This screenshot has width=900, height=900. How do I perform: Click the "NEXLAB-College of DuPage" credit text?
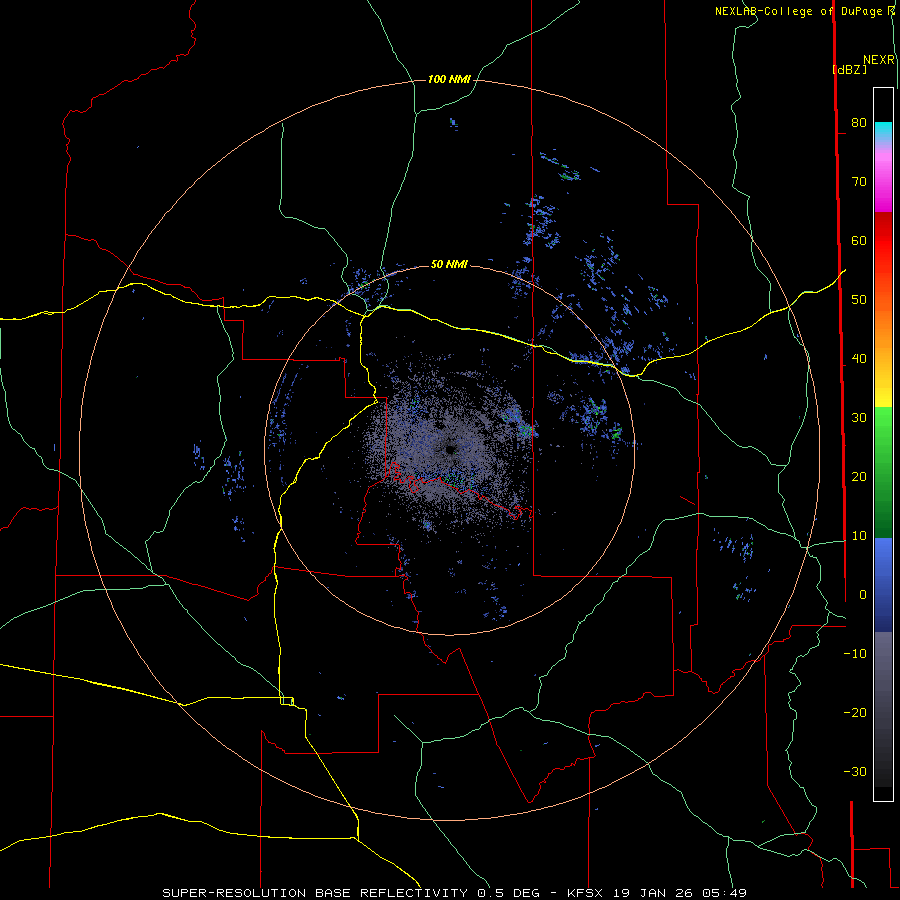click(798, 11)
